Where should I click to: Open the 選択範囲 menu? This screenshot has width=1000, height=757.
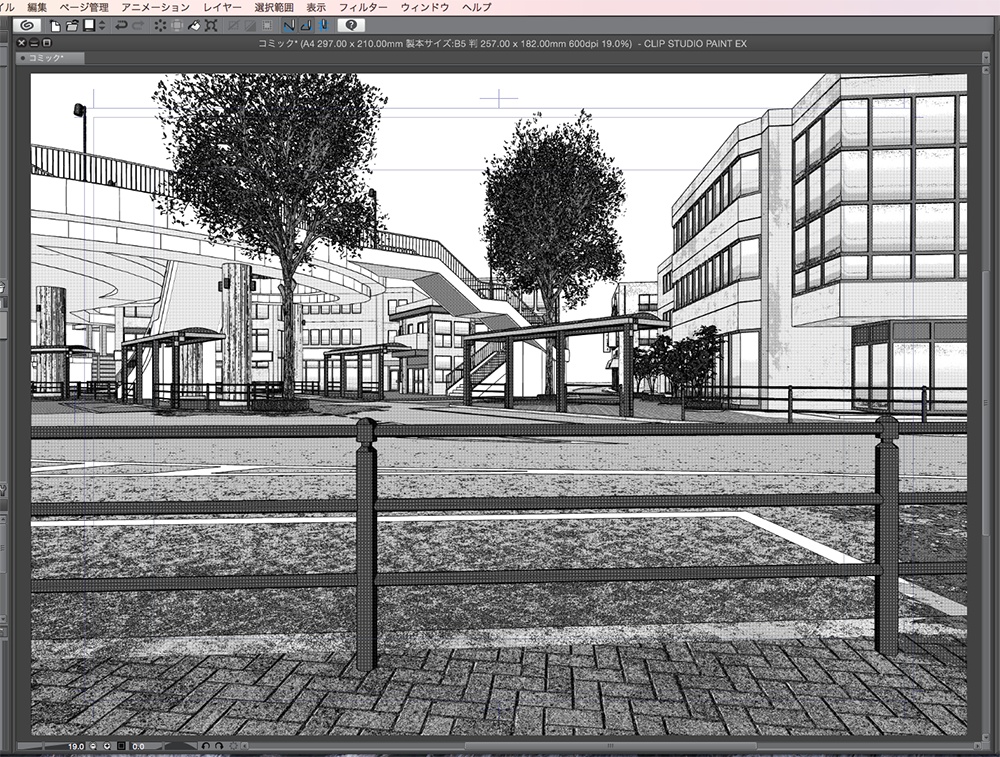tap(274, 7)
